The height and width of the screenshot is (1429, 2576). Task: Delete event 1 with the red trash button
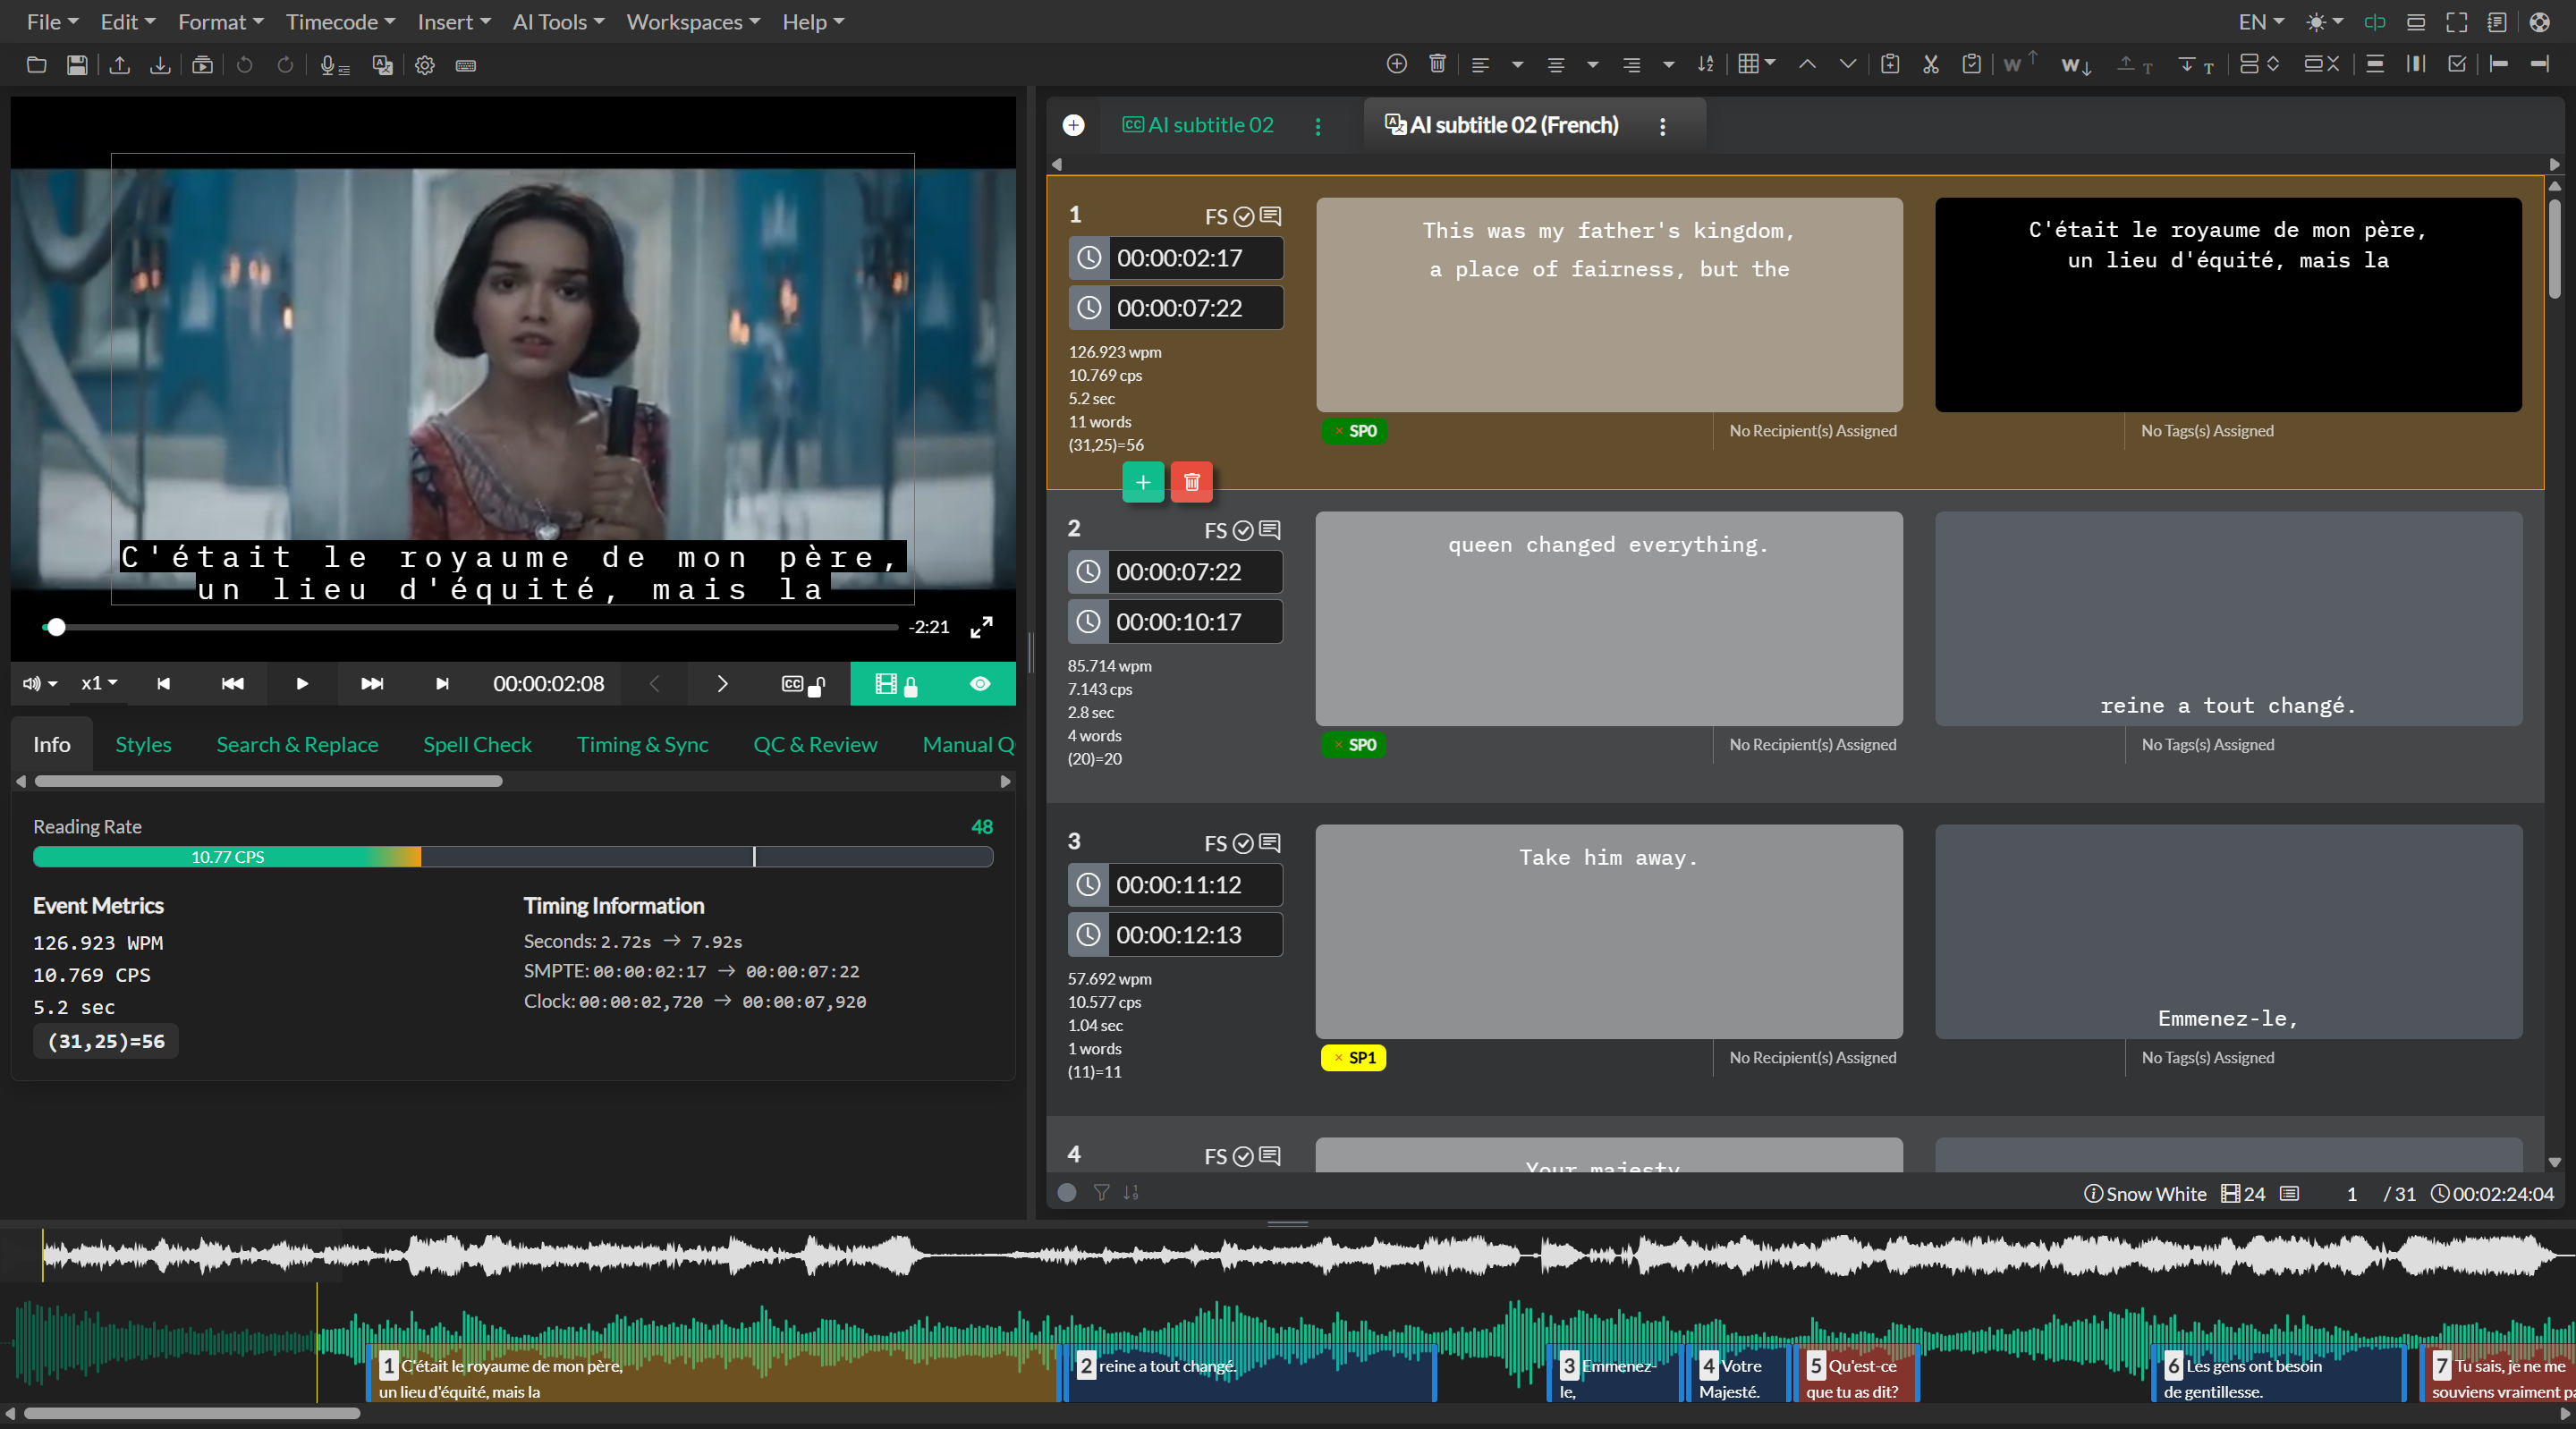1192,483
